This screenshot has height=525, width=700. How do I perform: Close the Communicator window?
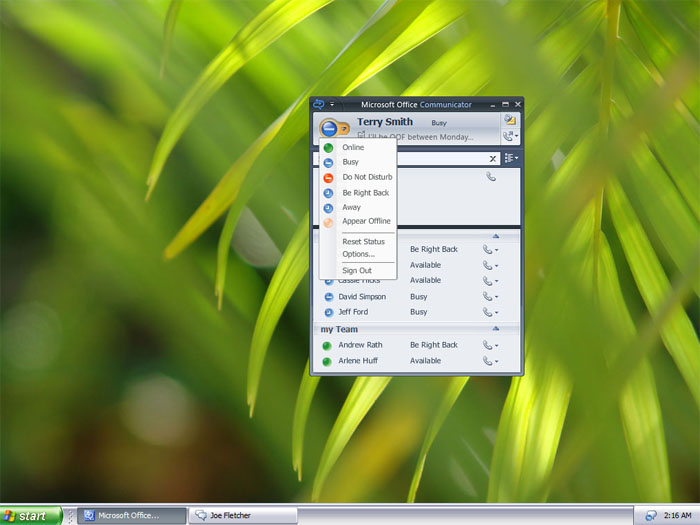[518, 104]
